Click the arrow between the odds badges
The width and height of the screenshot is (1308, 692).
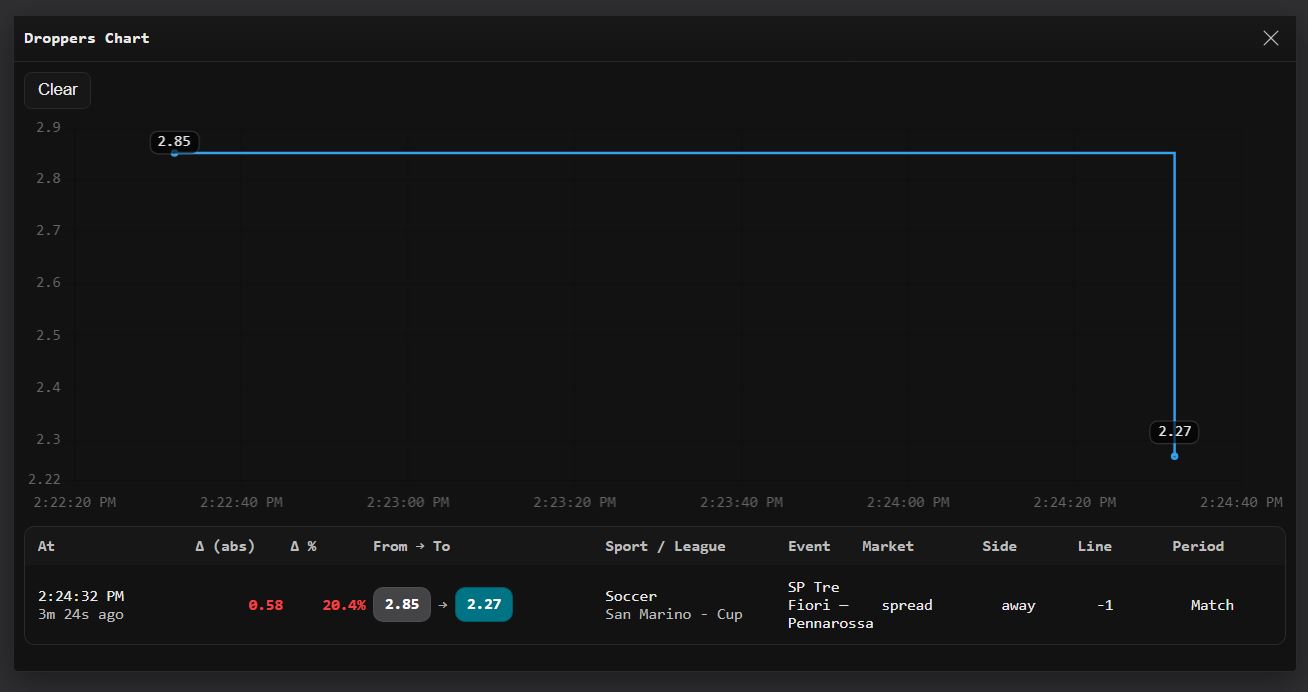tap(440, 604)
